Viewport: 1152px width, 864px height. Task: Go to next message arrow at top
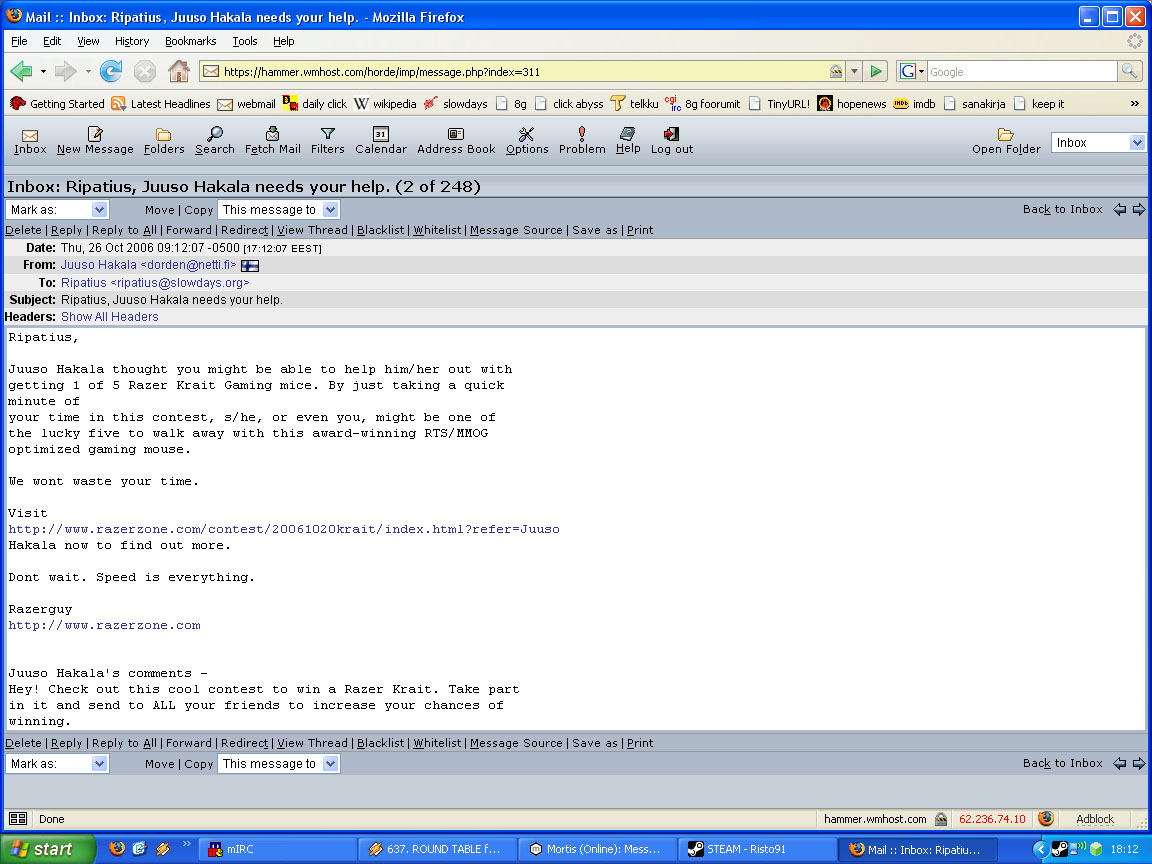[1139, 209]
